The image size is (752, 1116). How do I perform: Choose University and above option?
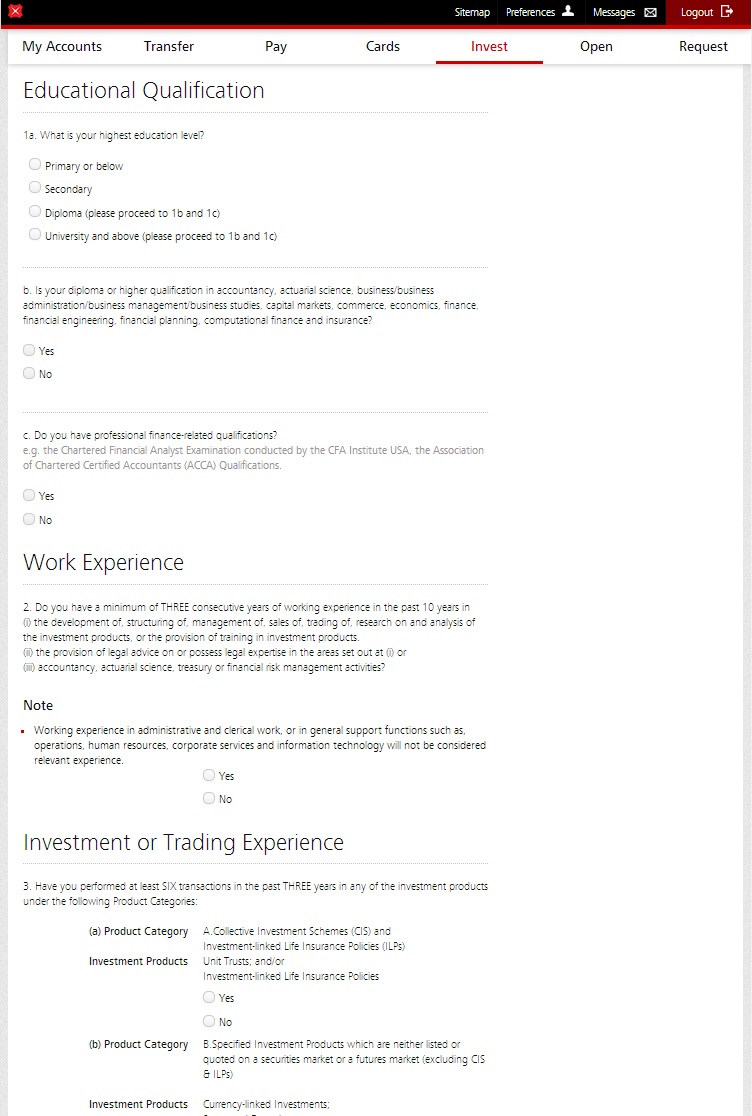click(35, 234)
